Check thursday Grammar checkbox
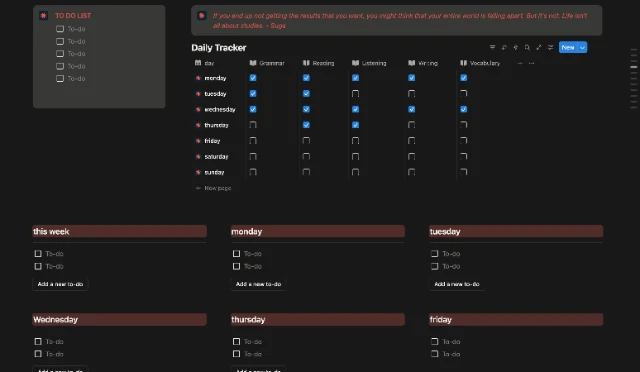This screenshot has height=372, width=640. (253, 125)
